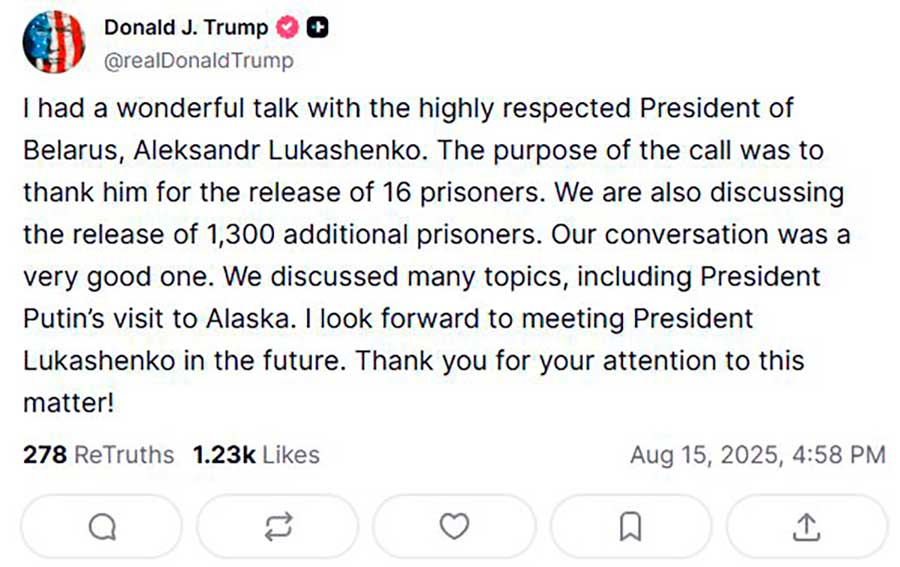Image resolution: width=900 pixels, height=567 pixels.
Task: Click the @realDonaldTrump handle
Action: coord(198,61)
